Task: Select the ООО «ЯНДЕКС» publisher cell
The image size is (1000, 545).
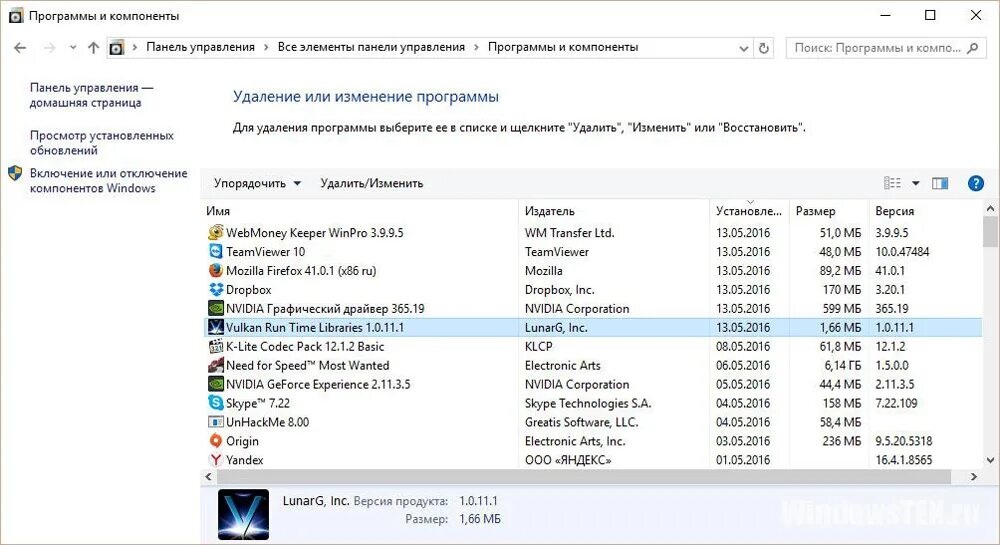Action: (568, 460)
